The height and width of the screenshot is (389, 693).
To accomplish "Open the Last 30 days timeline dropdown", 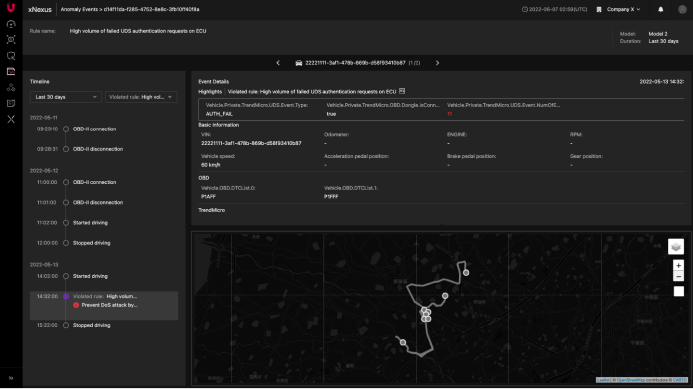I will (x=65, y=97).
